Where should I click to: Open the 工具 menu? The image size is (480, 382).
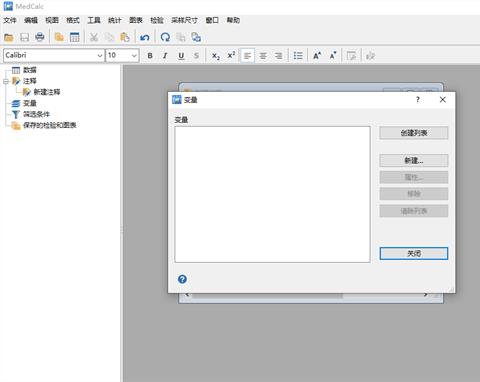pyautogui.click(x=94, y=20)
